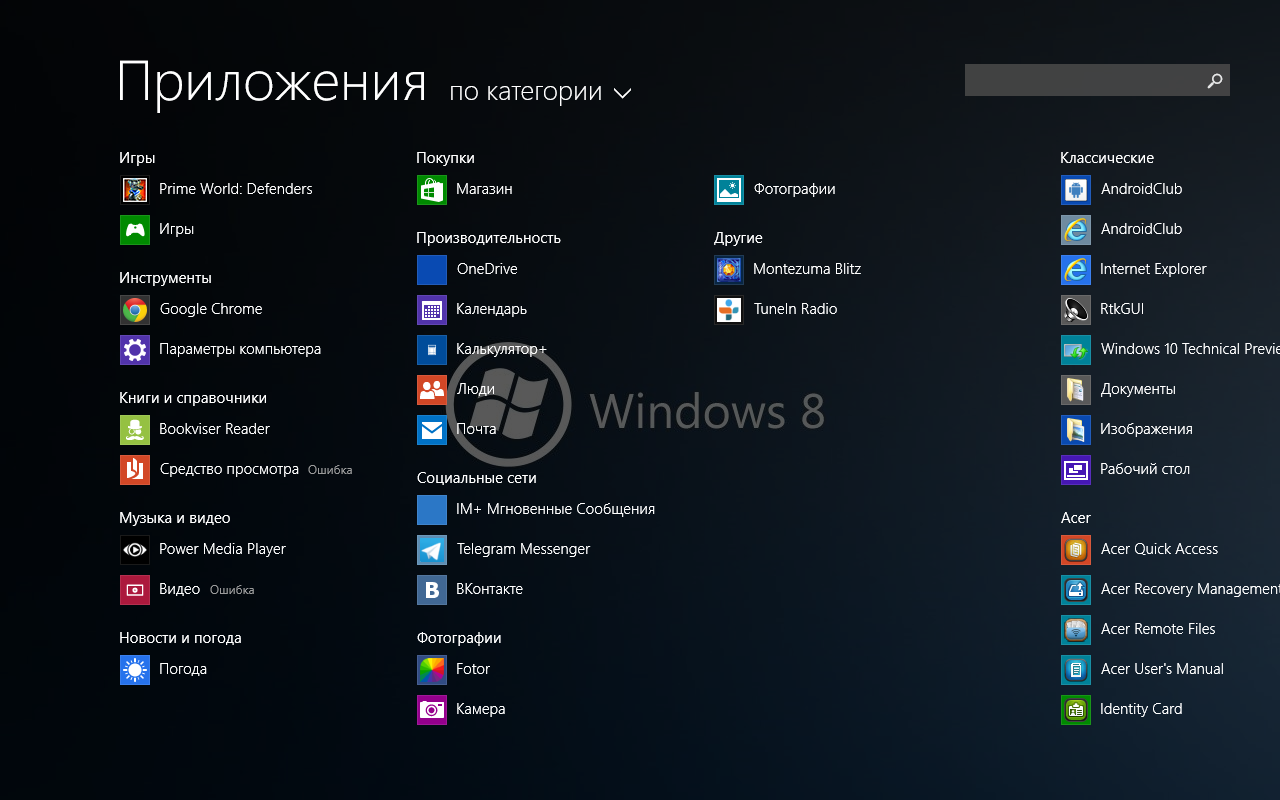Open the Google Chrome app icon

pos(135,310)
